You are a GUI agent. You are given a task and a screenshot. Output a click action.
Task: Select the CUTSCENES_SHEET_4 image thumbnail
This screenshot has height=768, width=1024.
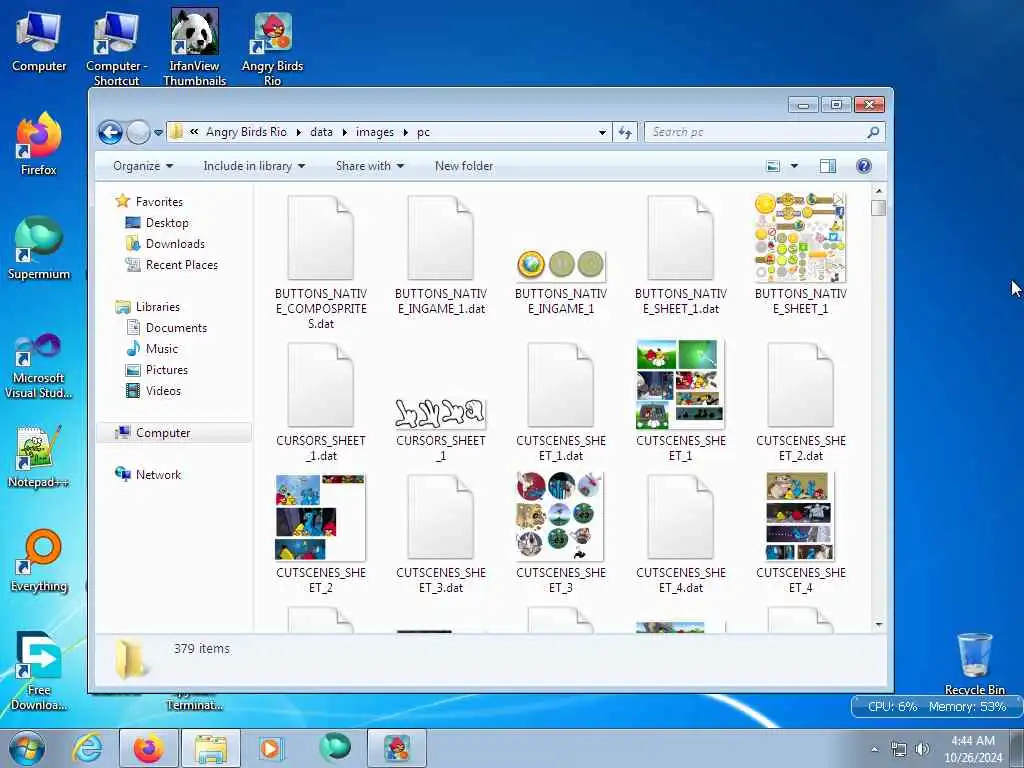(801, 534)
